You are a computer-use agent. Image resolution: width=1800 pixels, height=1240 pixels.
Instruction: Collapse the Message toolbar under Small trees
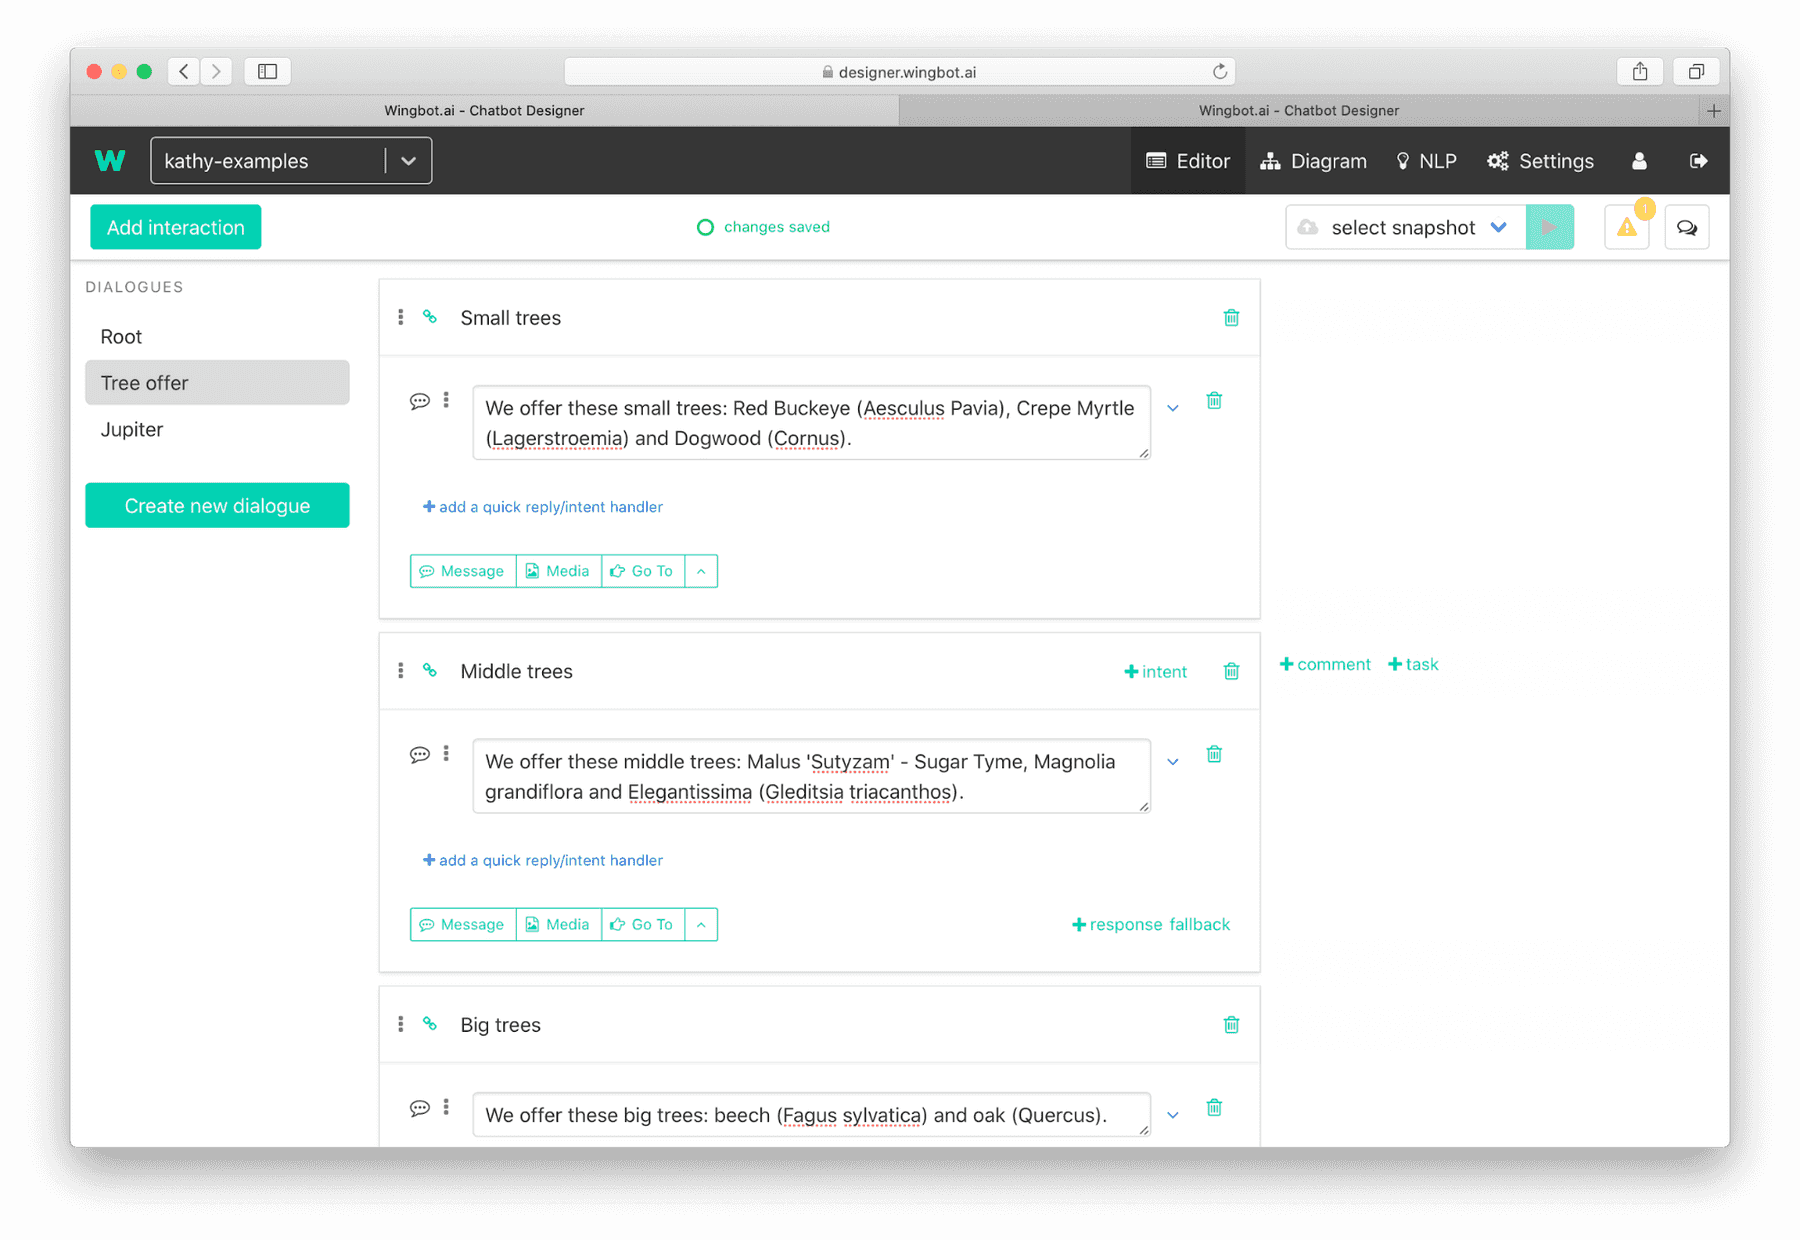click(700, 571)
